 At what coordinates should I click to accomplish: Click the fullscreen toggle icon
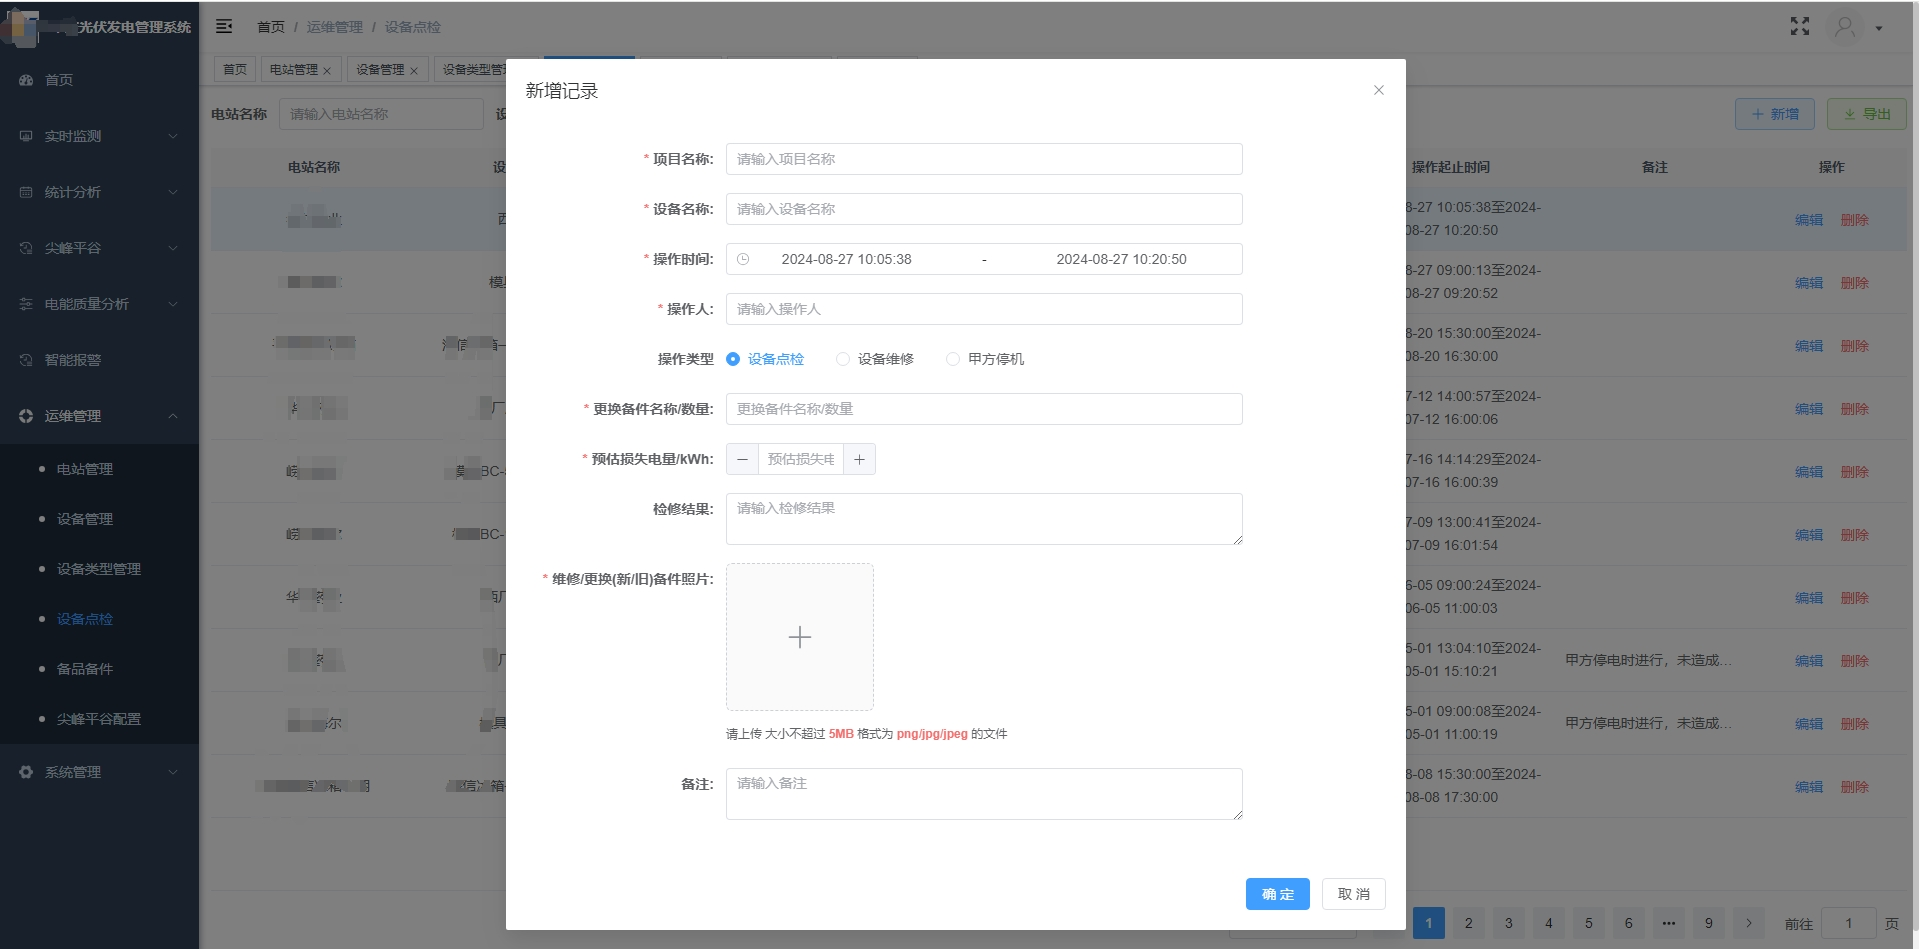click(x=1800, y=26)
